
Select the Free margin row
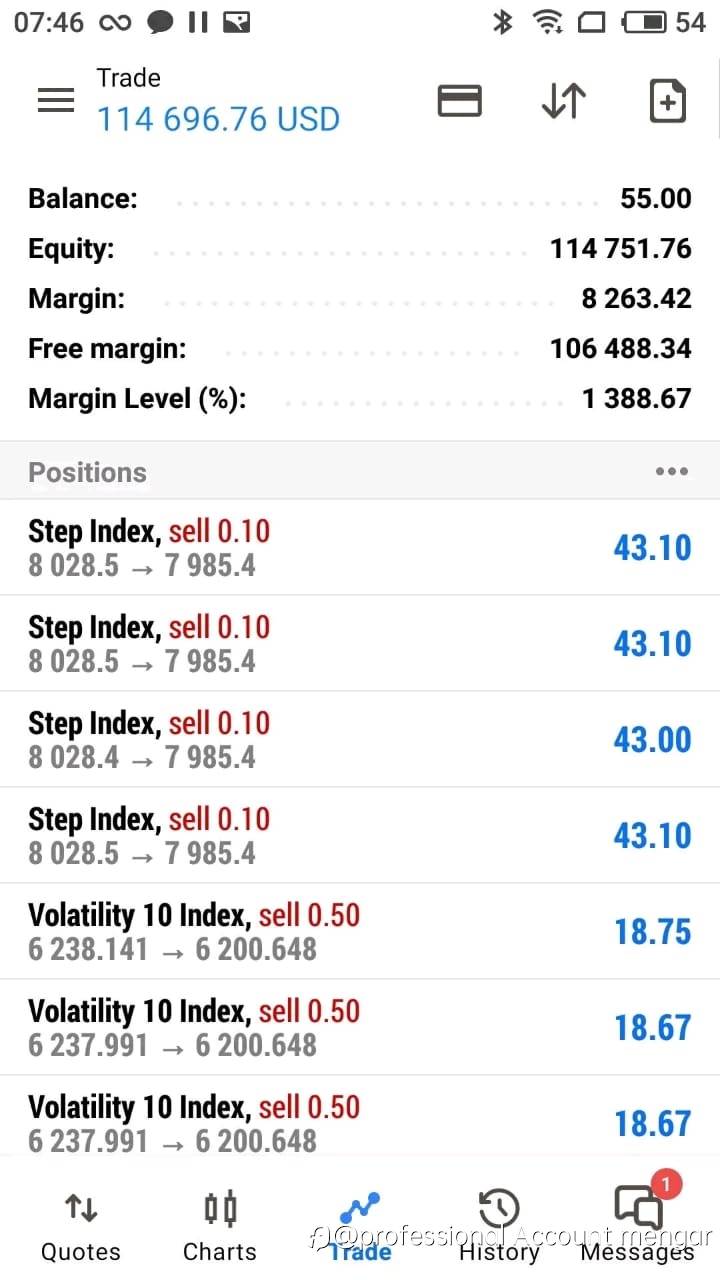(360, 348)
